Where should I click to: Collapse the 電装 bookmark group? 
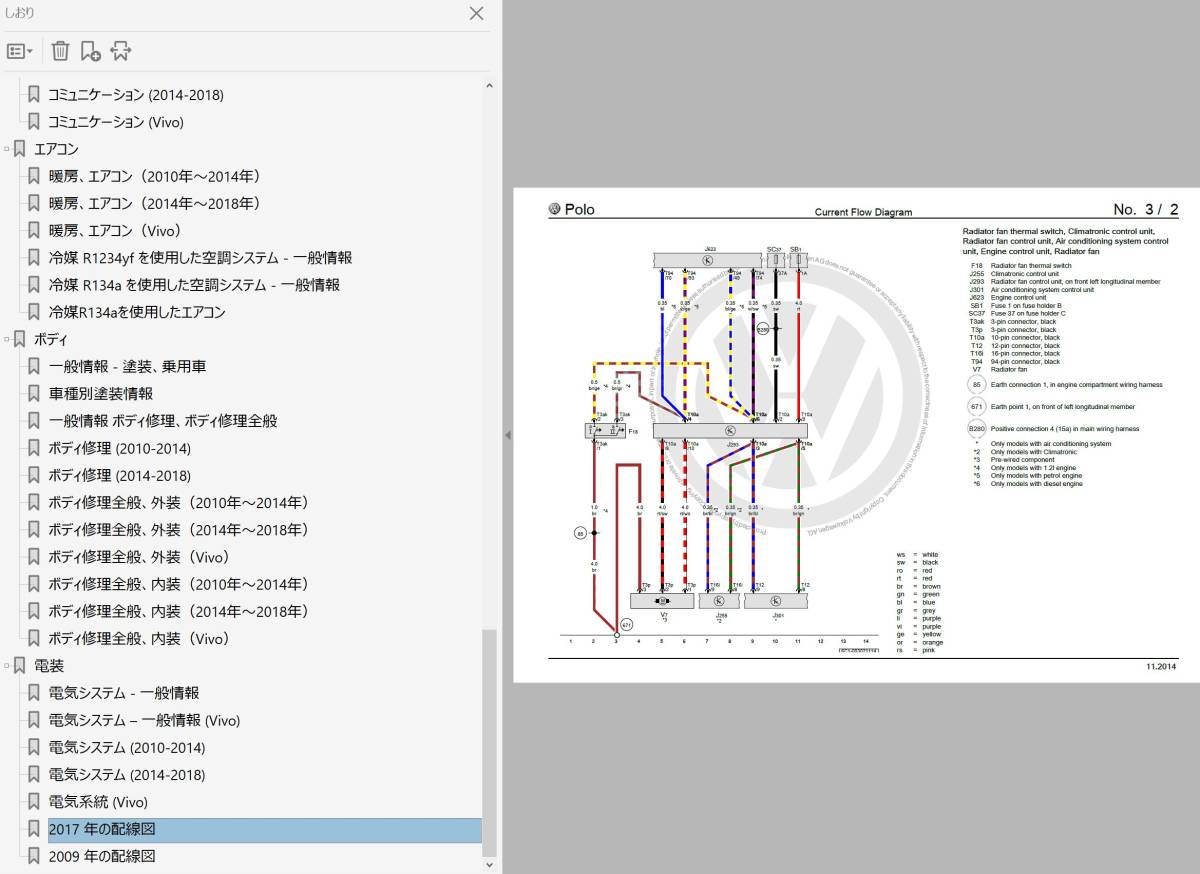(x=7, y=666)
